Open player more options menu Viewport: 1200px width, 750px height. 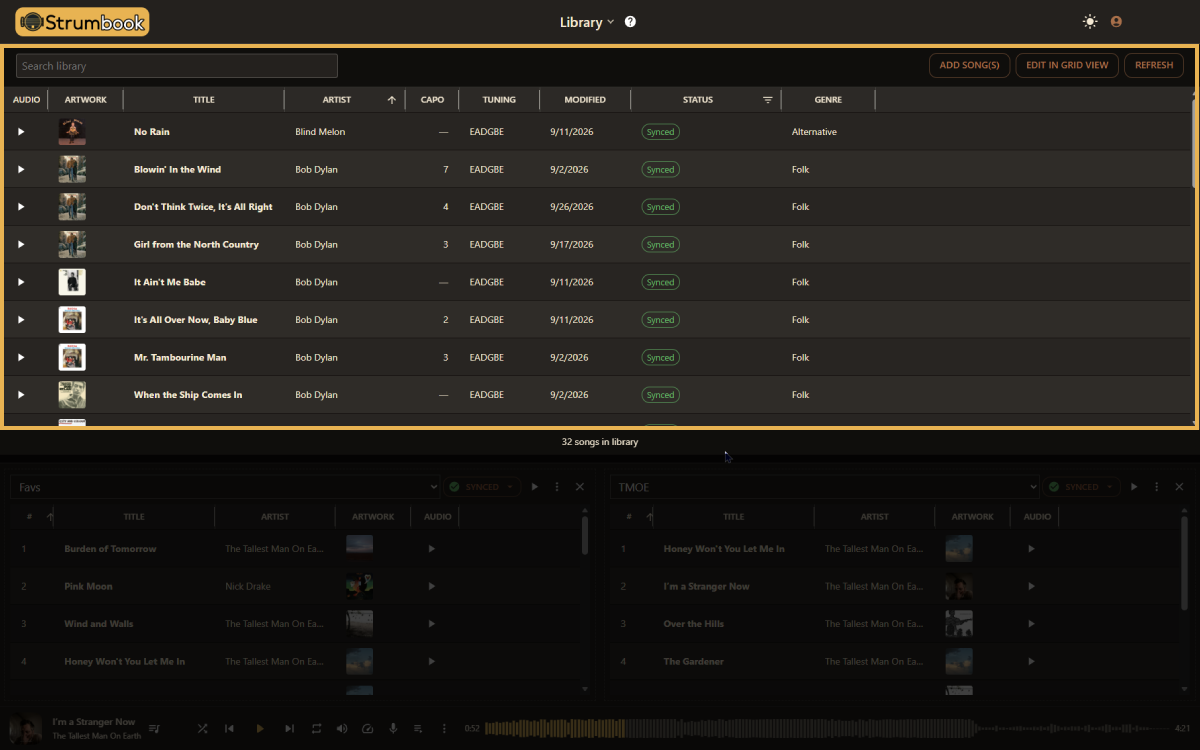coord(444,729)
